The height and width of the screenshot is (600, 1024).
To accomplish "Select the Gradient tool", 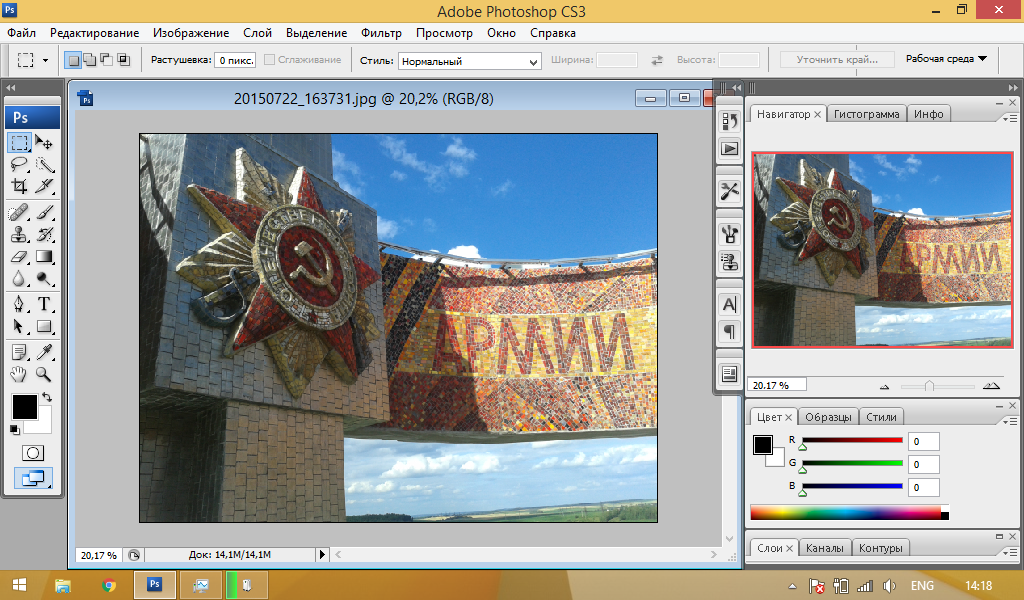I will click(x=44, y=257).
